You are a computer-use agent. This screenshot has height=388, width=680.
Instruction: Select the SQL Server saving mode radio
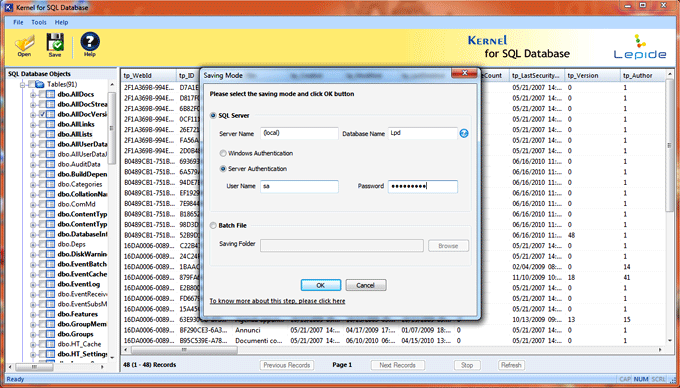213,116
